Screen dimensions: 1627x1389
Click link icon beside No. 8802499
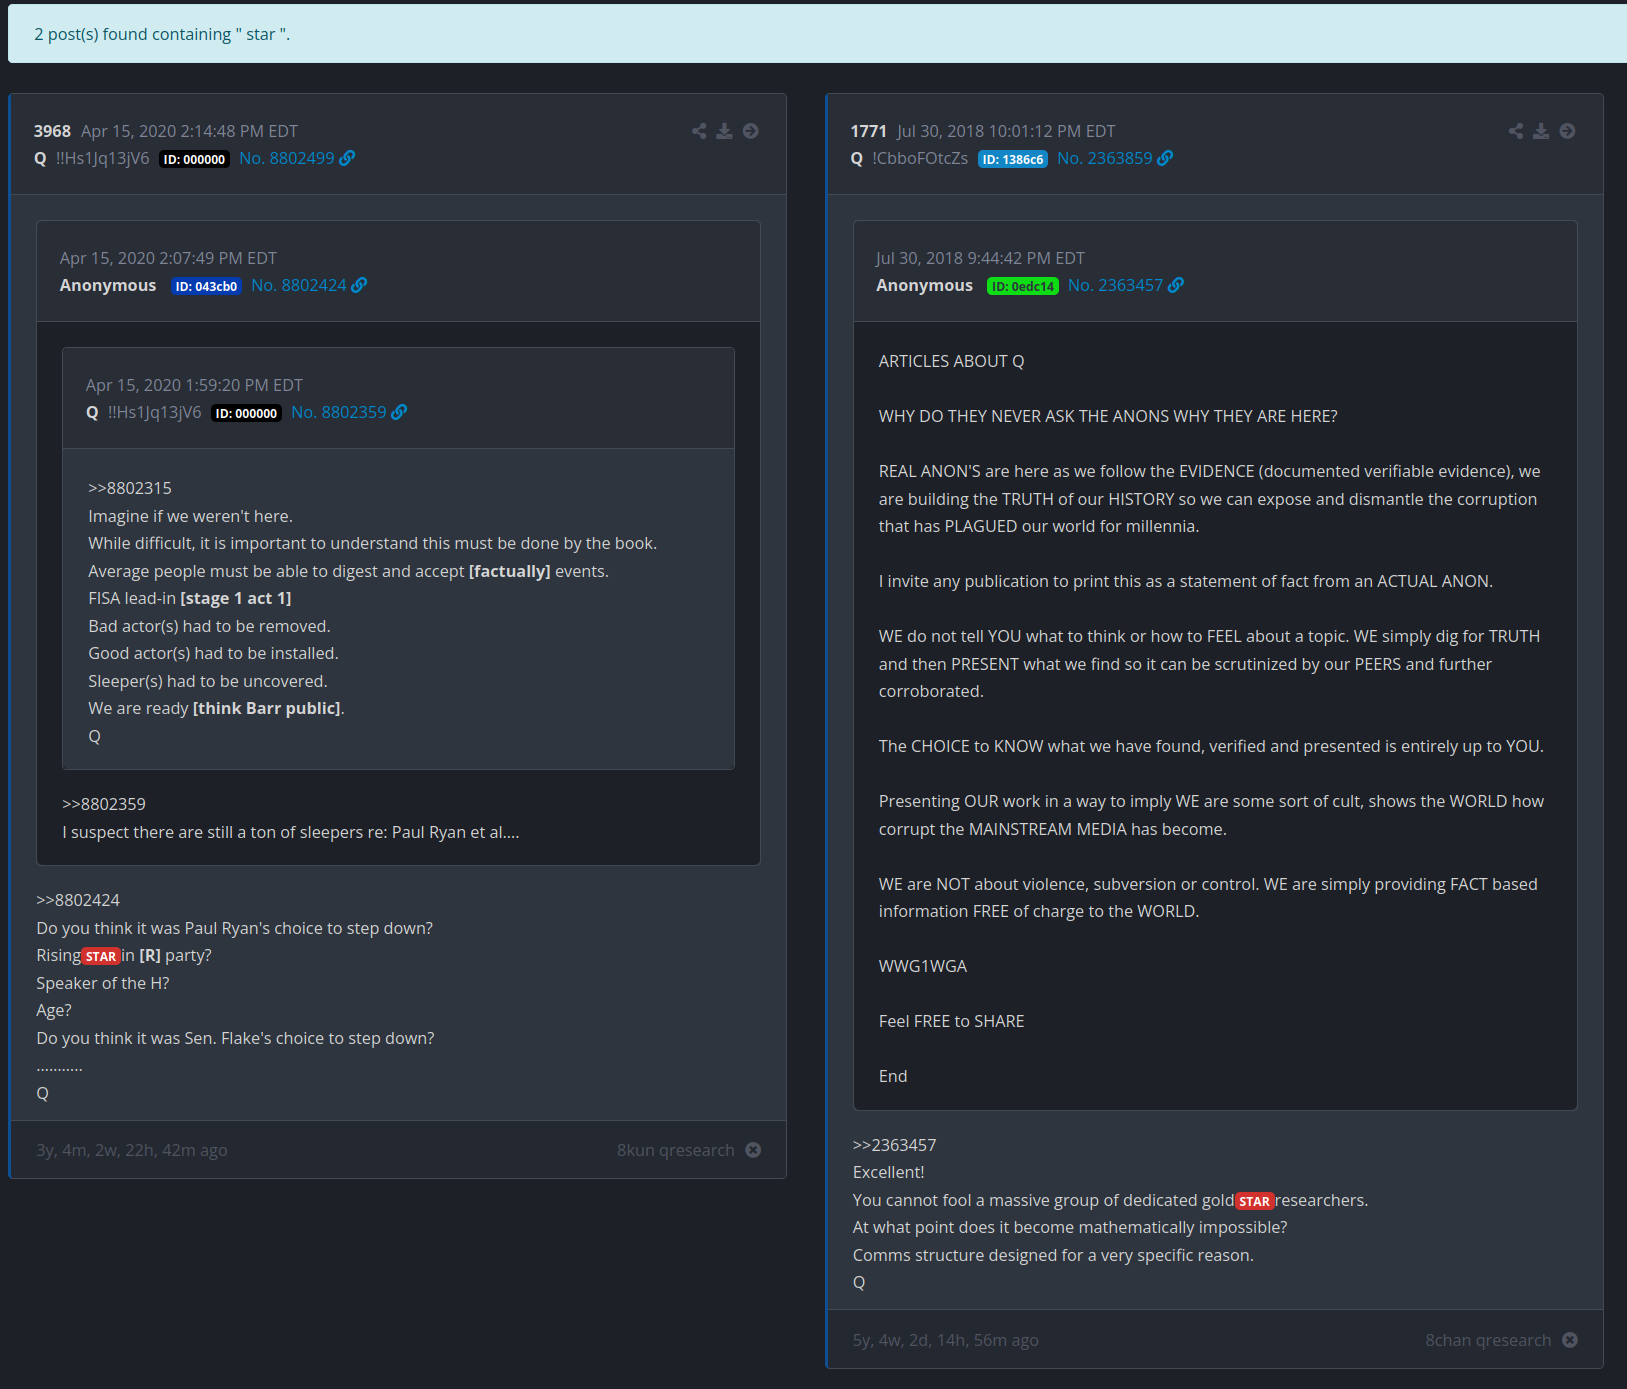click(347, 158)
